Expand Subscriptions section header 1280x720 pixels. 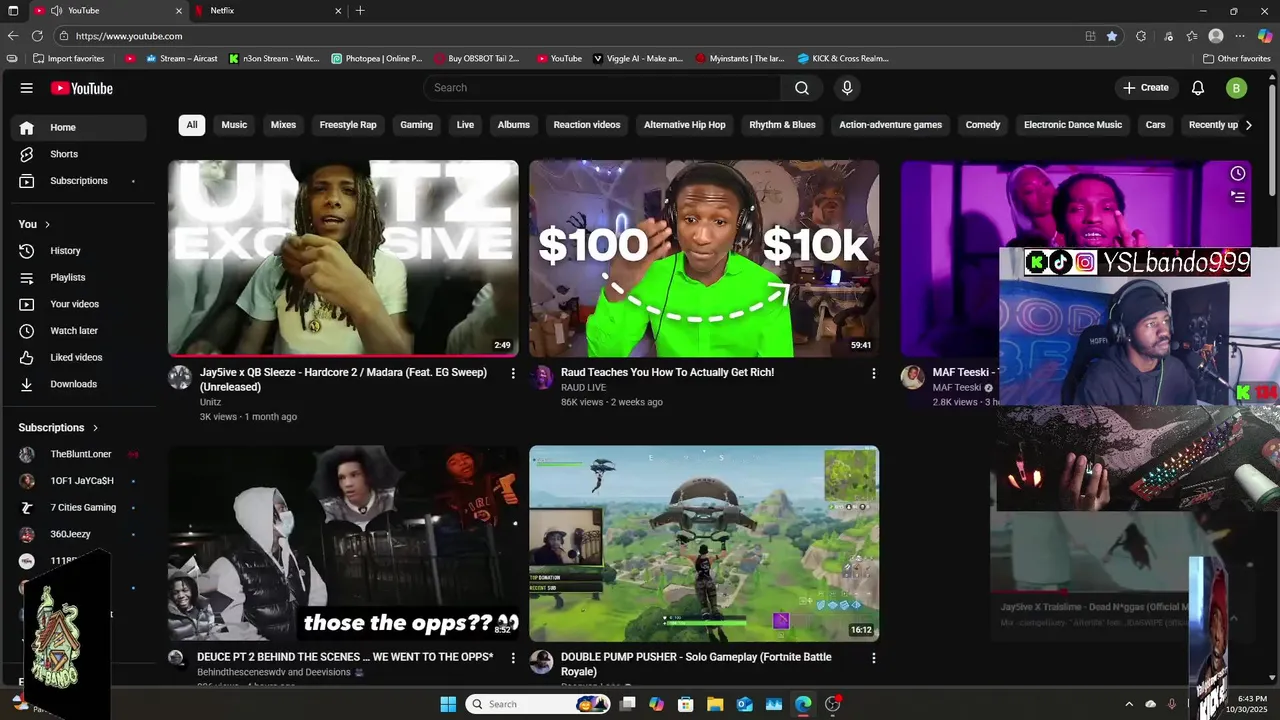pos(59,427)
